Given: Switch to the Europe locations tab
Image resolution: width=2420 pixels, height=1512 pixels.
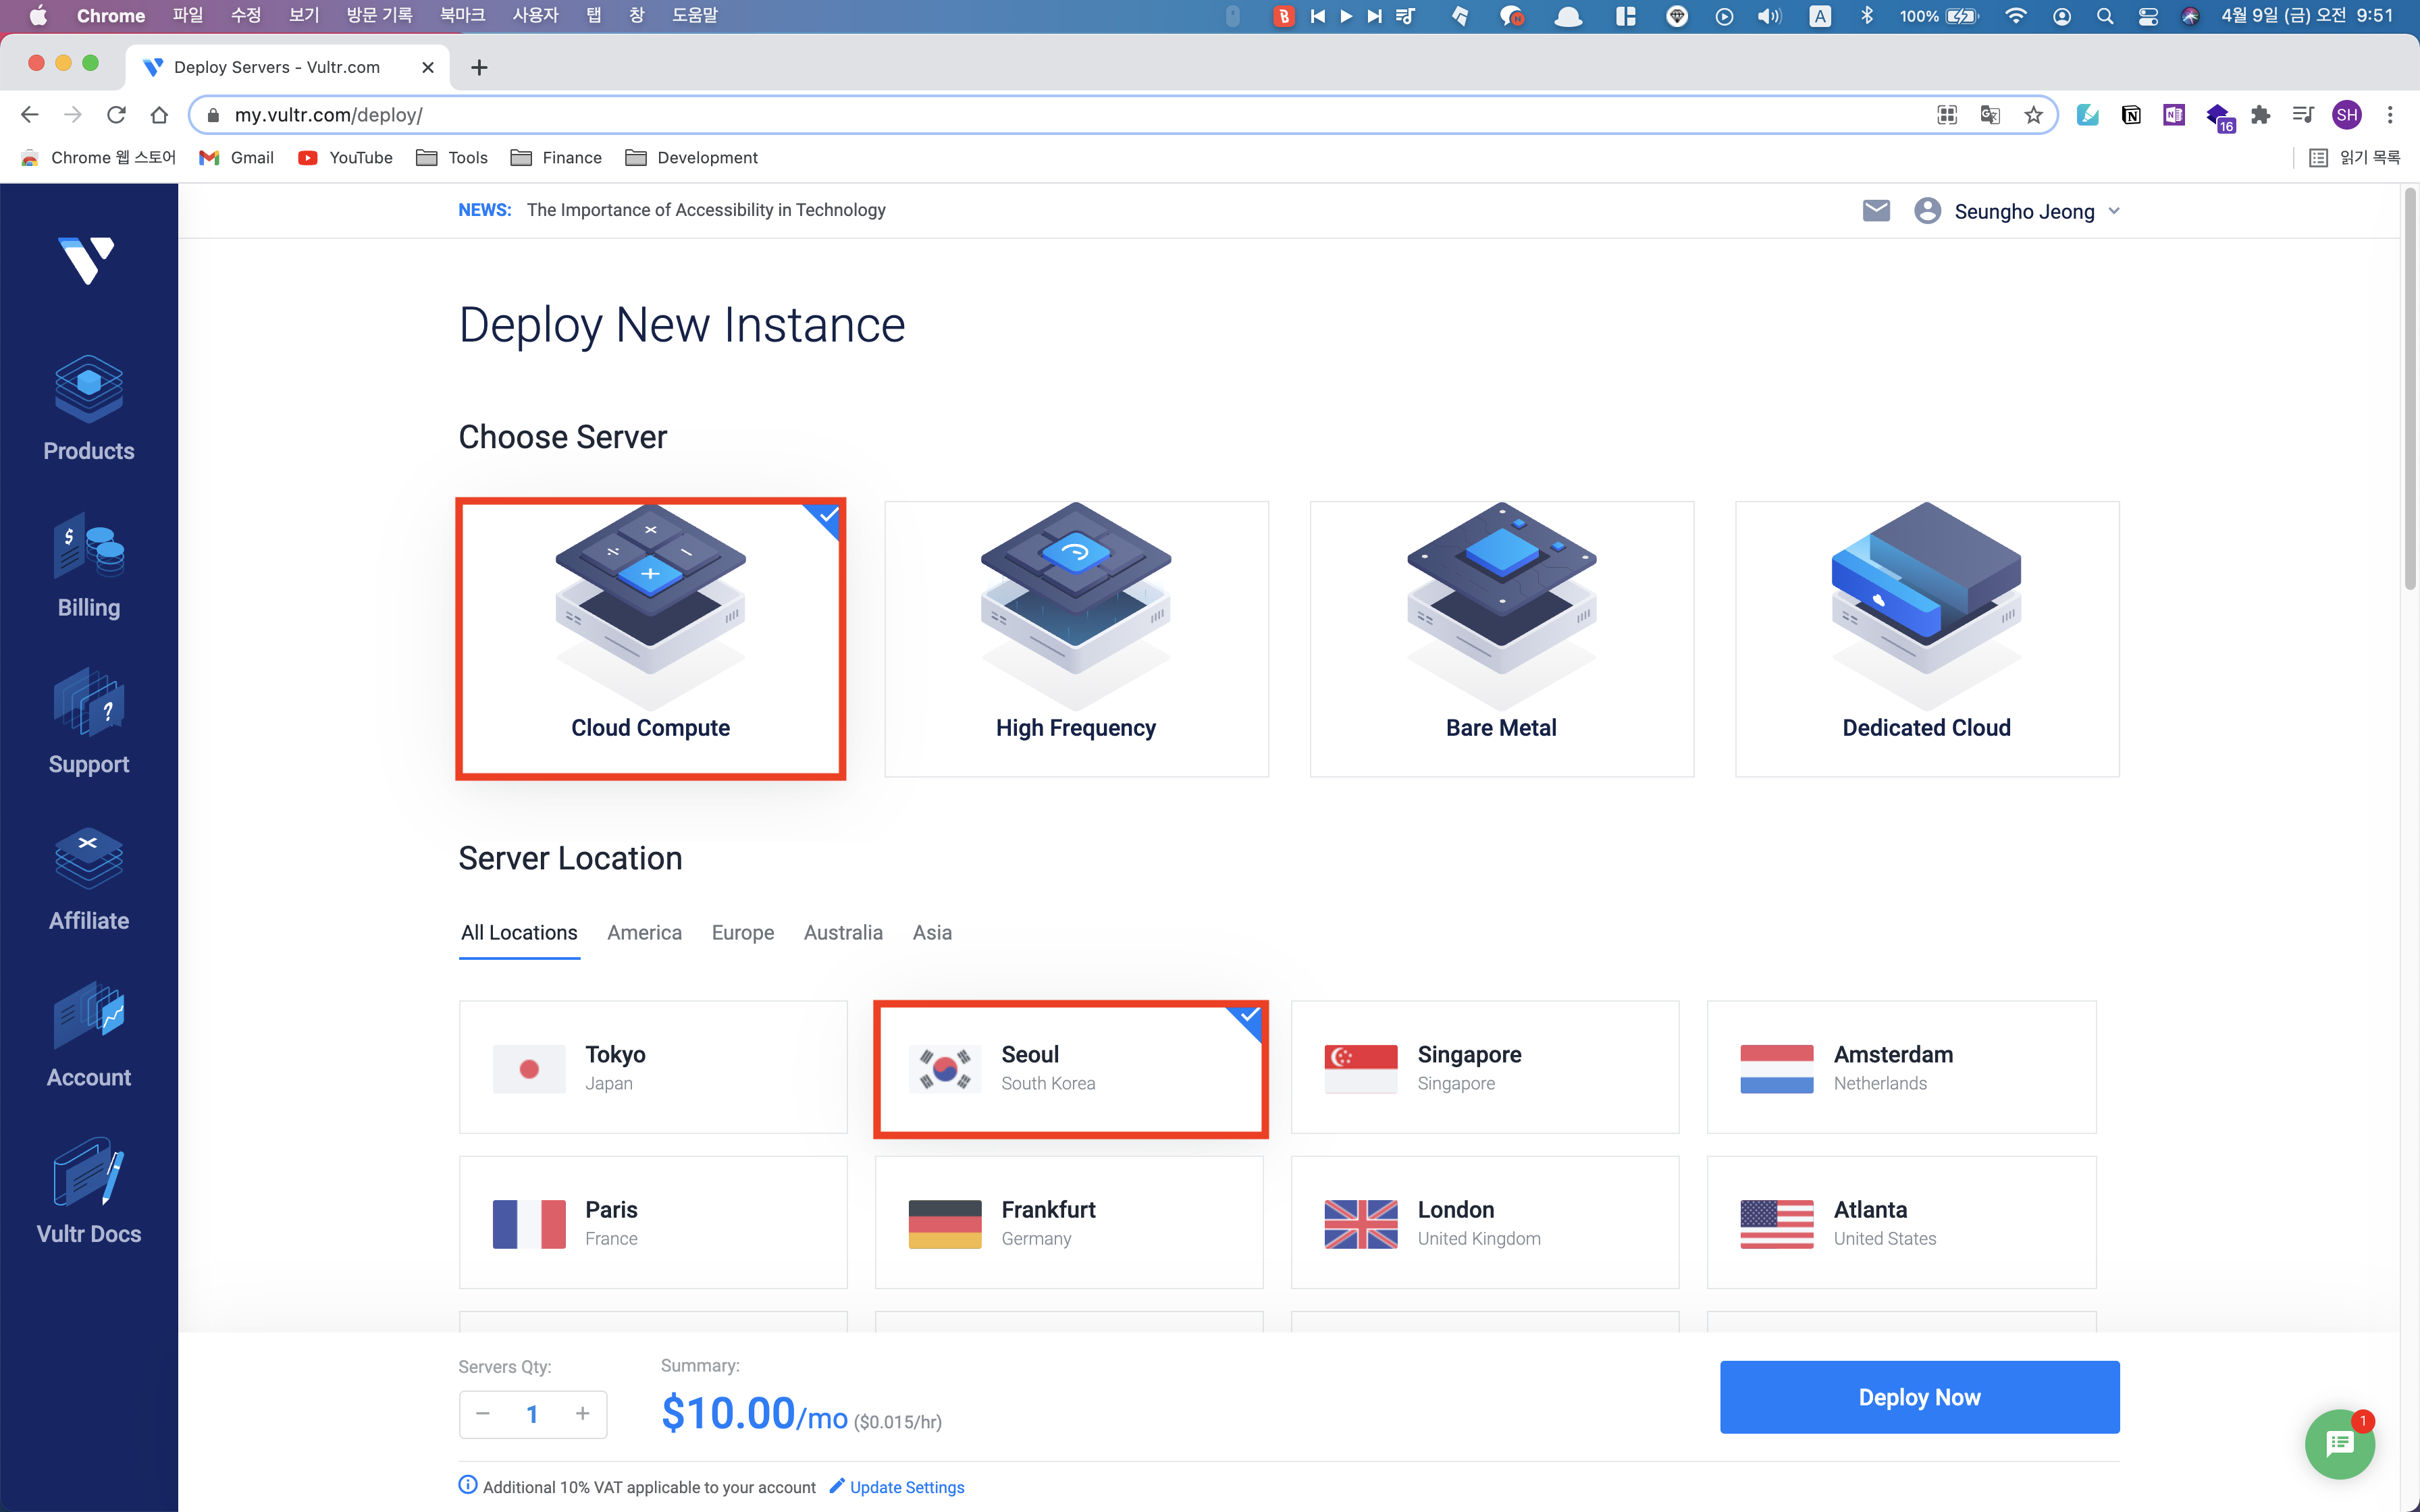Looking at the screenshot, I should (x=742, y=932).
